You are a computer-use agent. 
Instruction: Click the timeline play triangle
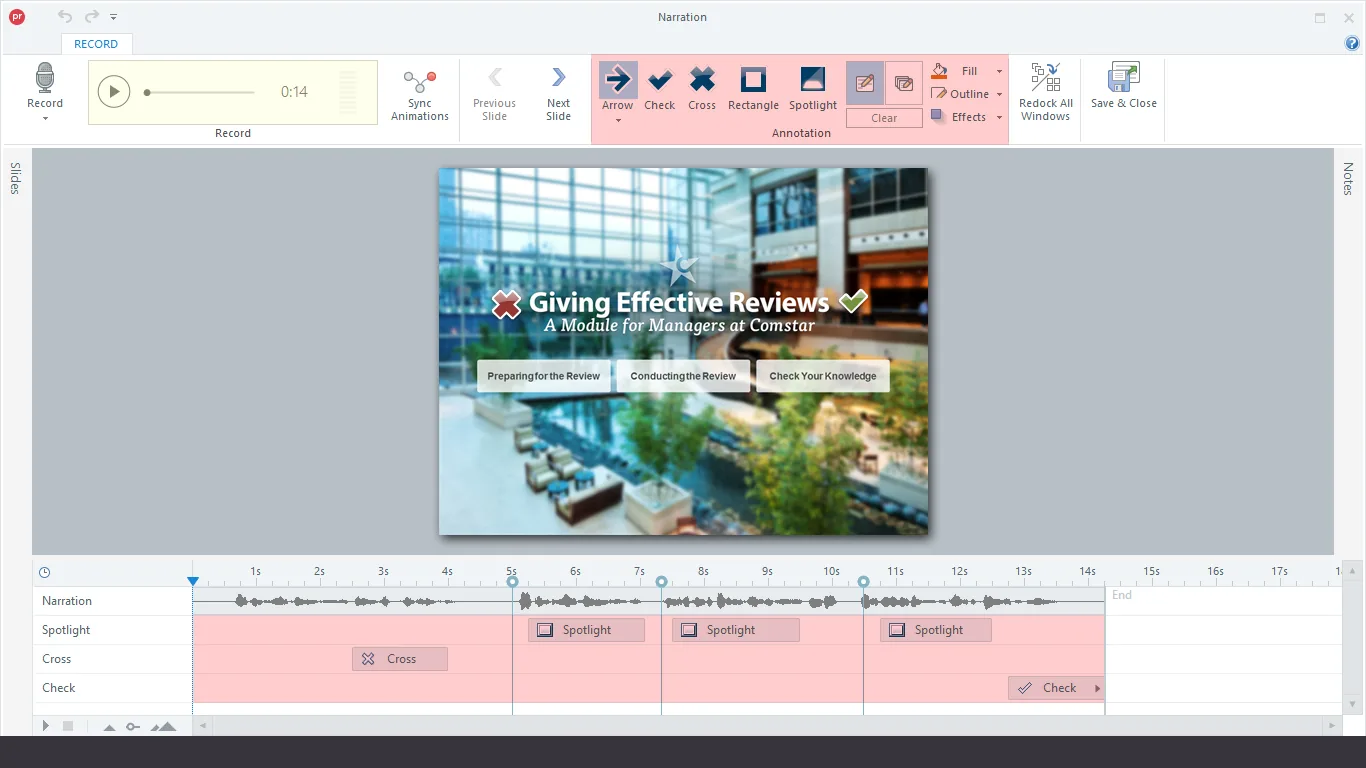pyautogui.click(x=46, y=726)
